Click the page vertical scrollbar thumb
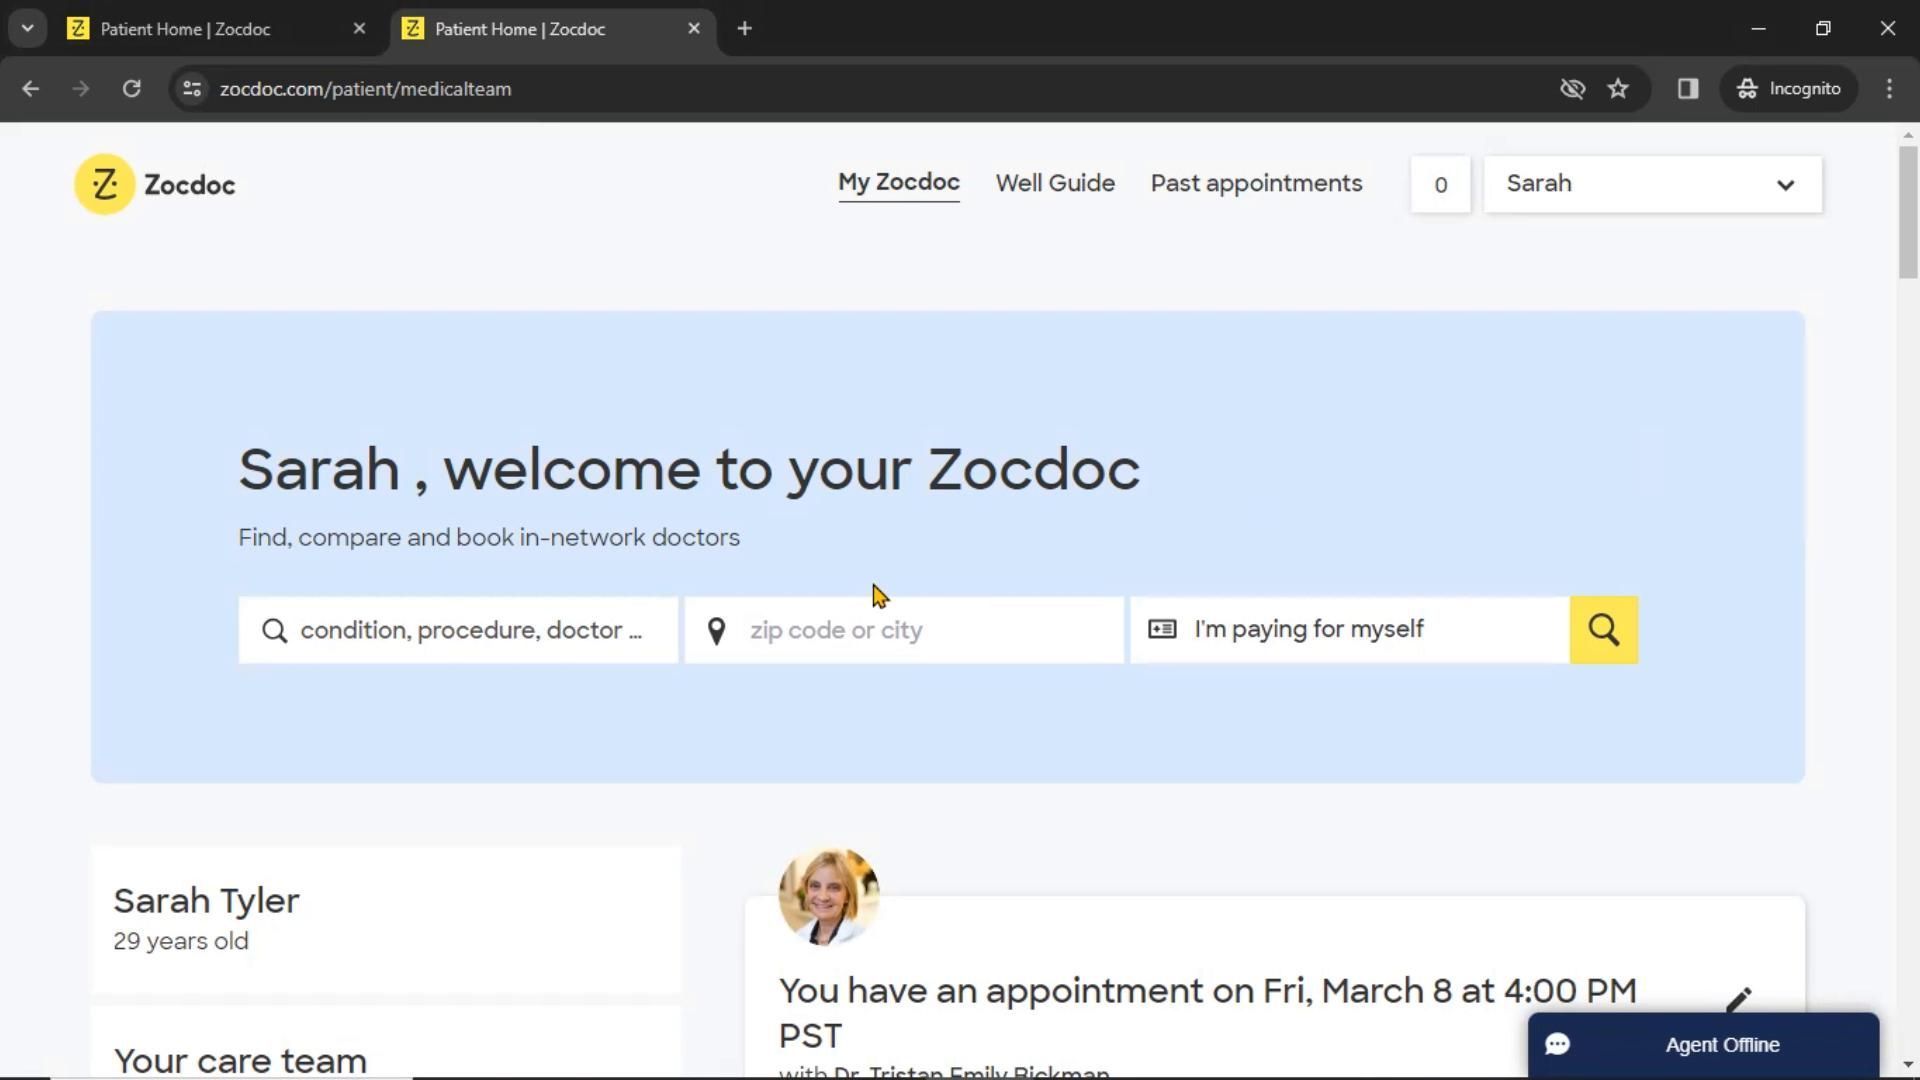The image size is (1920, 1080). 1907,212
